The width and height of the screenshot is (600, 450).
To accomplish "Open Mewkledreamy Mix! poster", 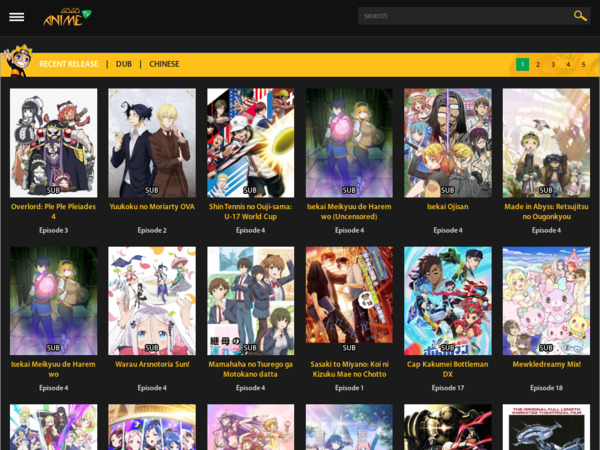I will pos(546,300).
